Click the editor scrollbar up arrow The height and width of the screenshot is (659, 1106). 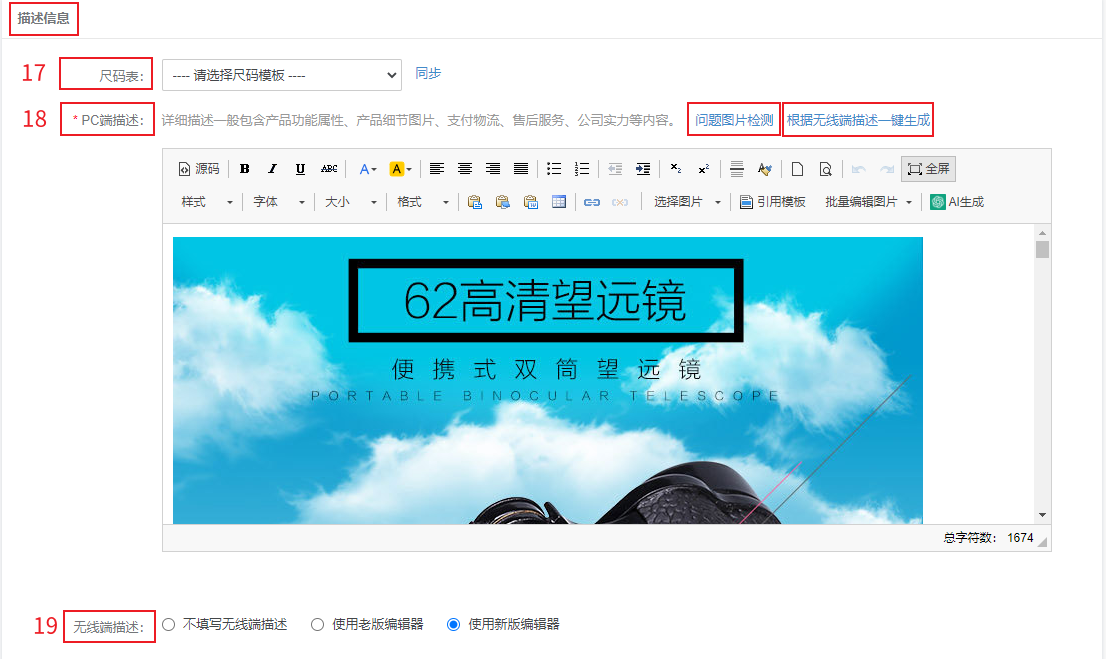(1043, 233)
